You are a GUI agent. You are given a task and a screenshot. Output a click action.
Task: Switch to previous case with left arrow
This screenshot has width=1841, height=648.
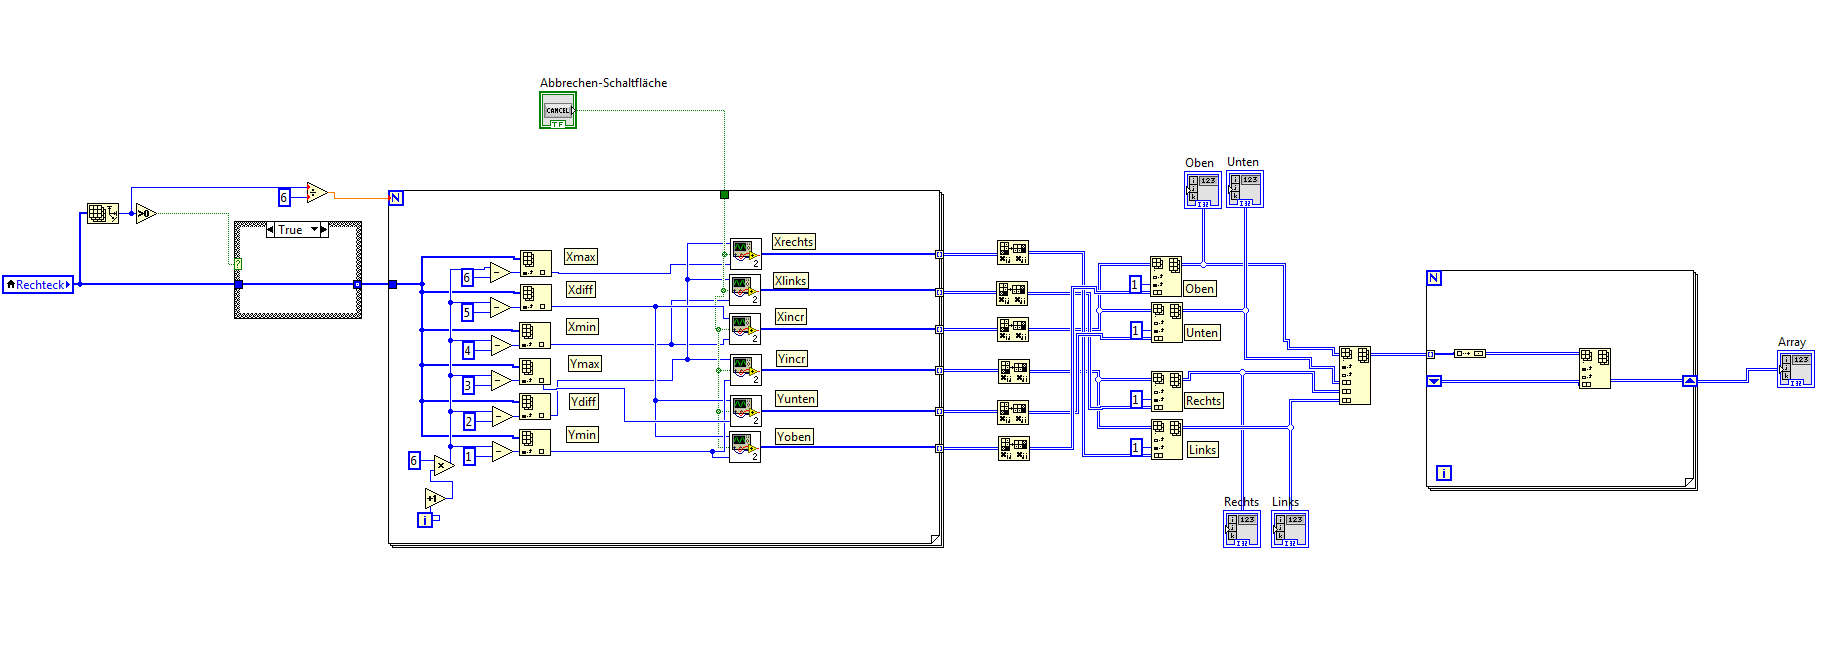pos(270,230)
